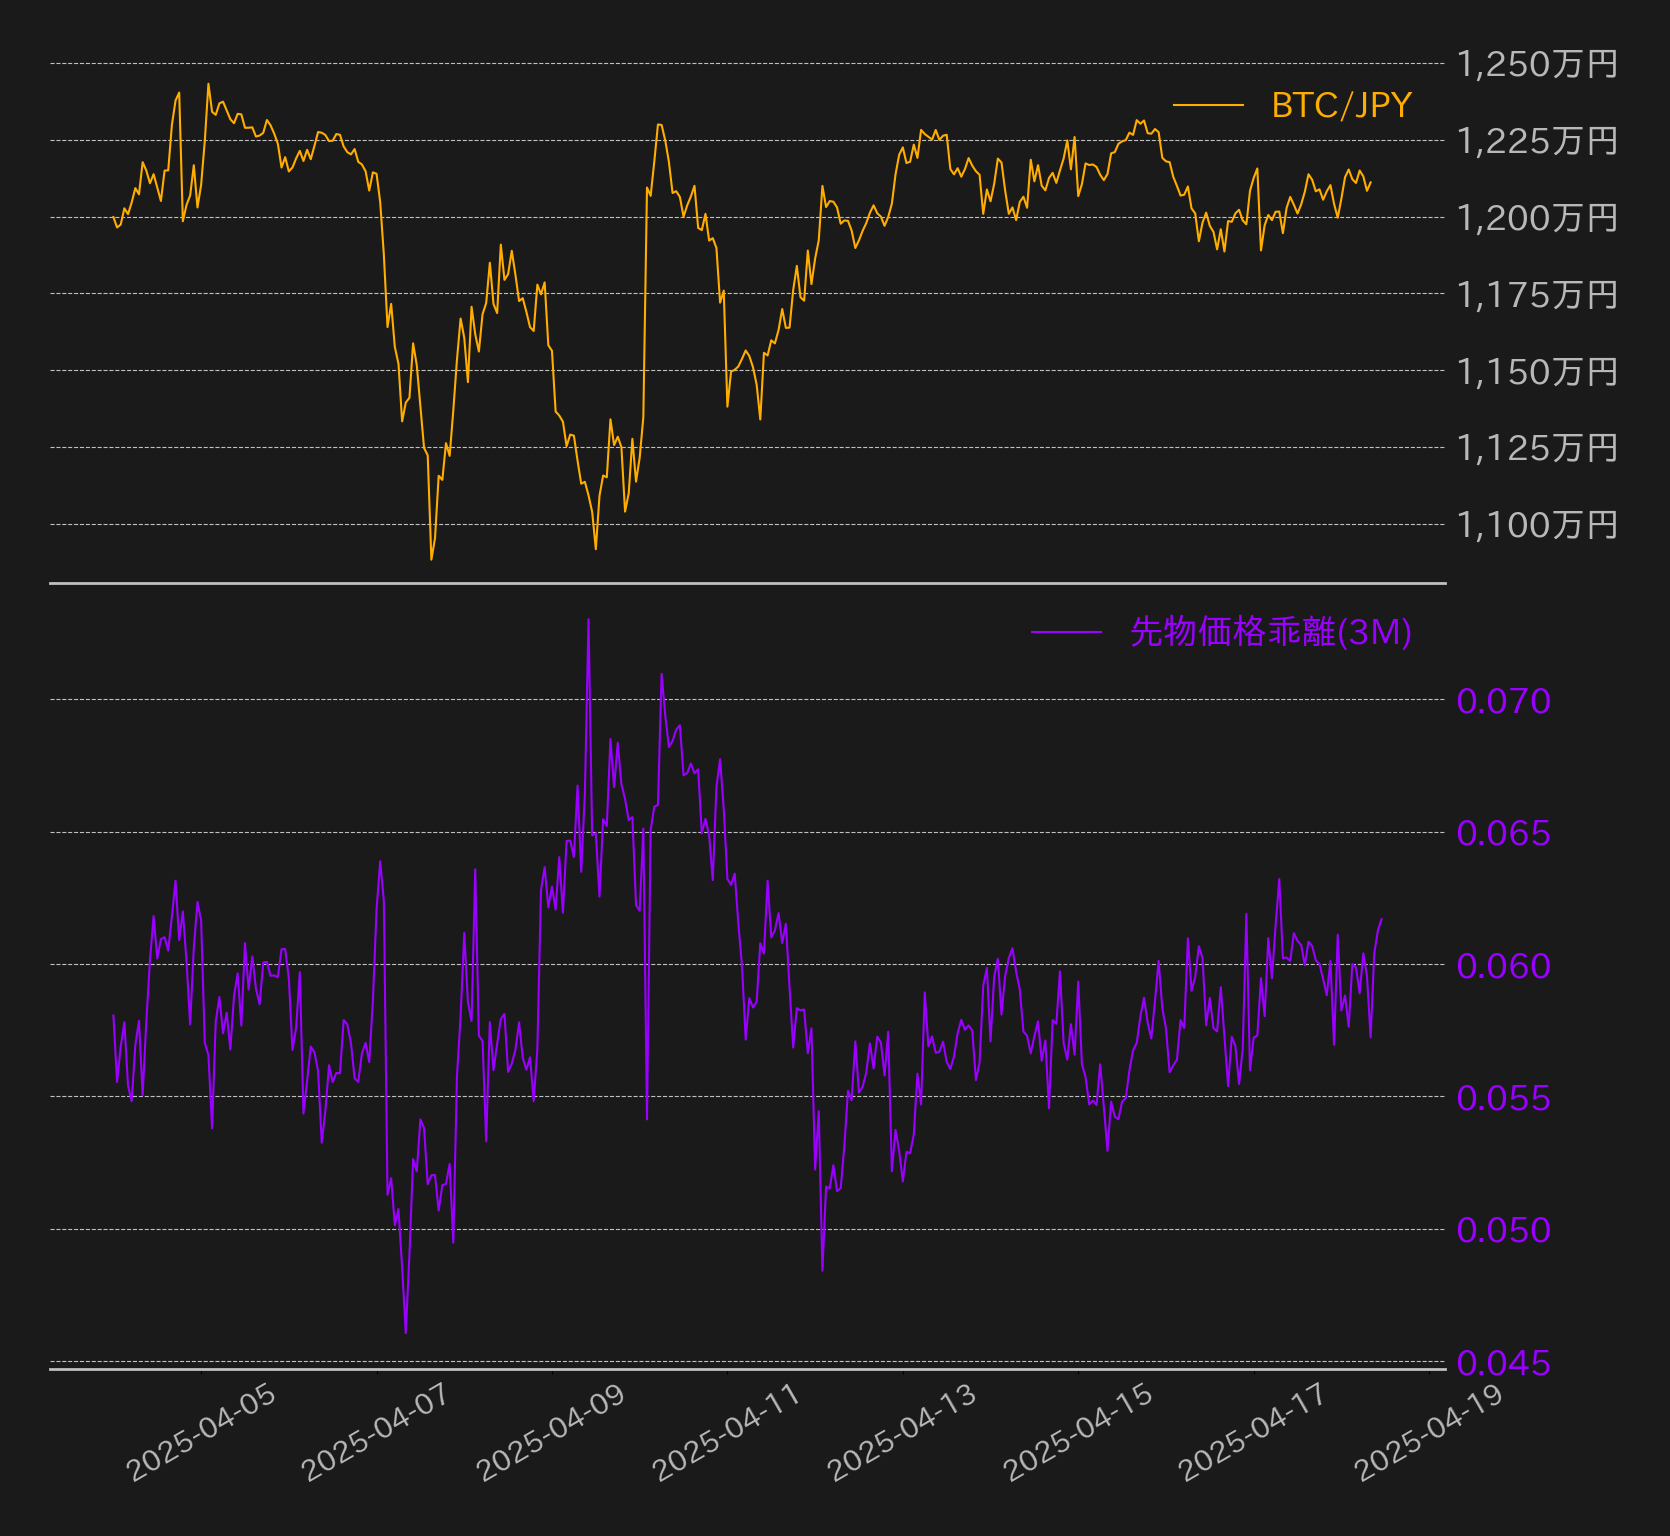This screenshot has width=1670, height=1536.
Task: Select the 0.055 axis value
Action: pyautogui.click(x=1504, y=1098)
